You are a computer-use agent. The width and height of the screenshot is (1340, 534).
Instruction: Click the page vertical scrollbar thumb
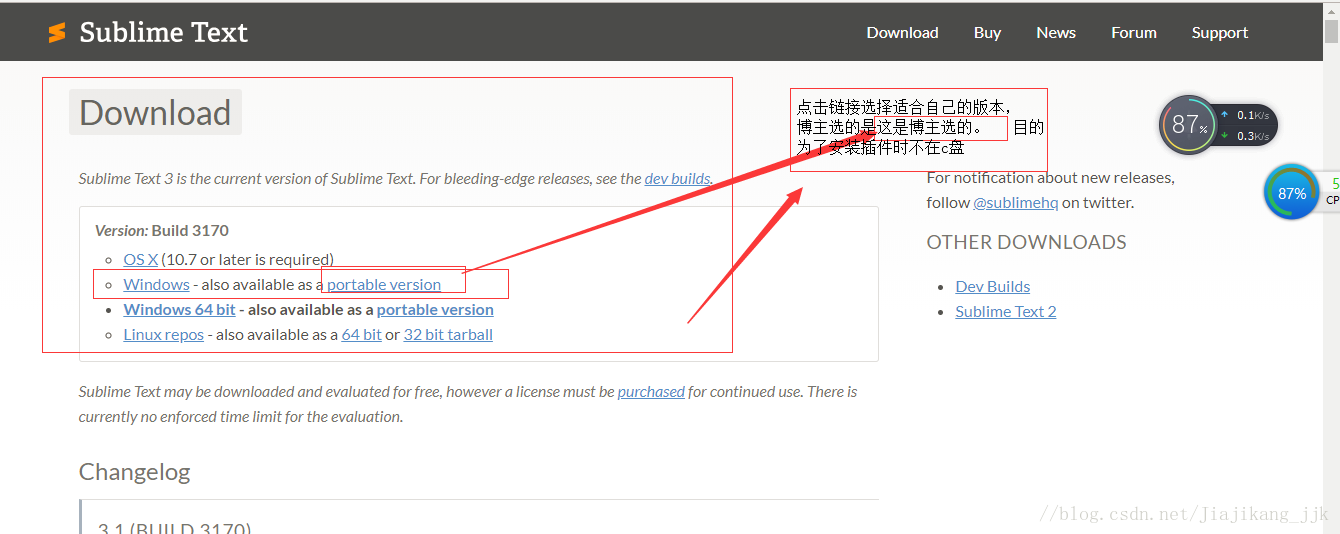pos(1331,32)
